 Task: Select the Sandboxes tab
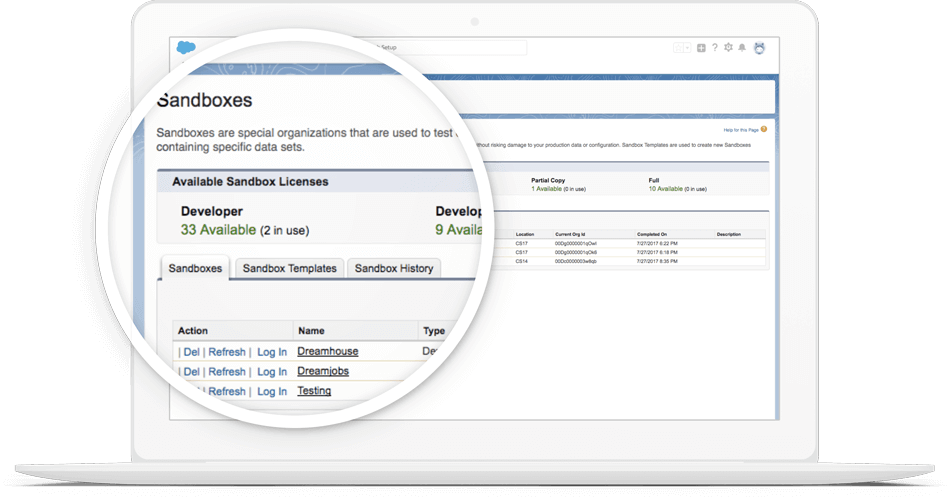pos(195,268)
